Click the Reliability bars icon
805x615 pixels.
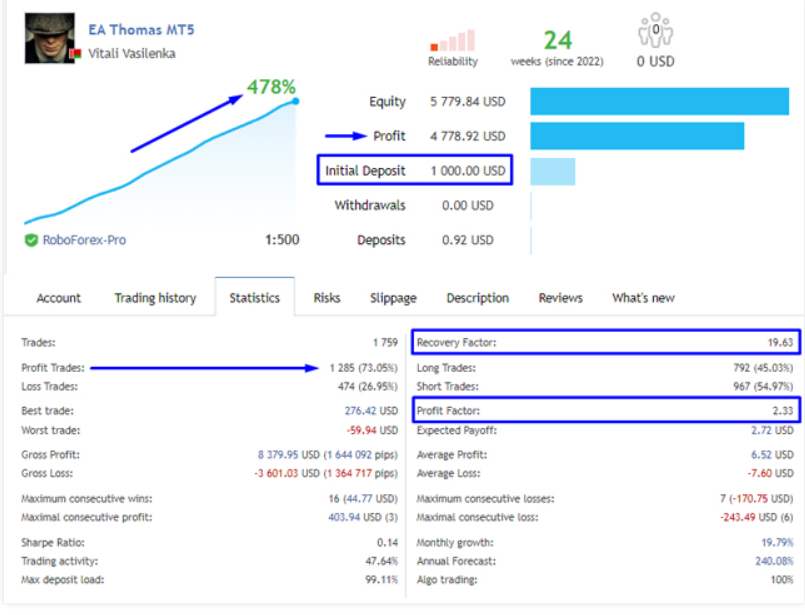[x=452, y=41]
